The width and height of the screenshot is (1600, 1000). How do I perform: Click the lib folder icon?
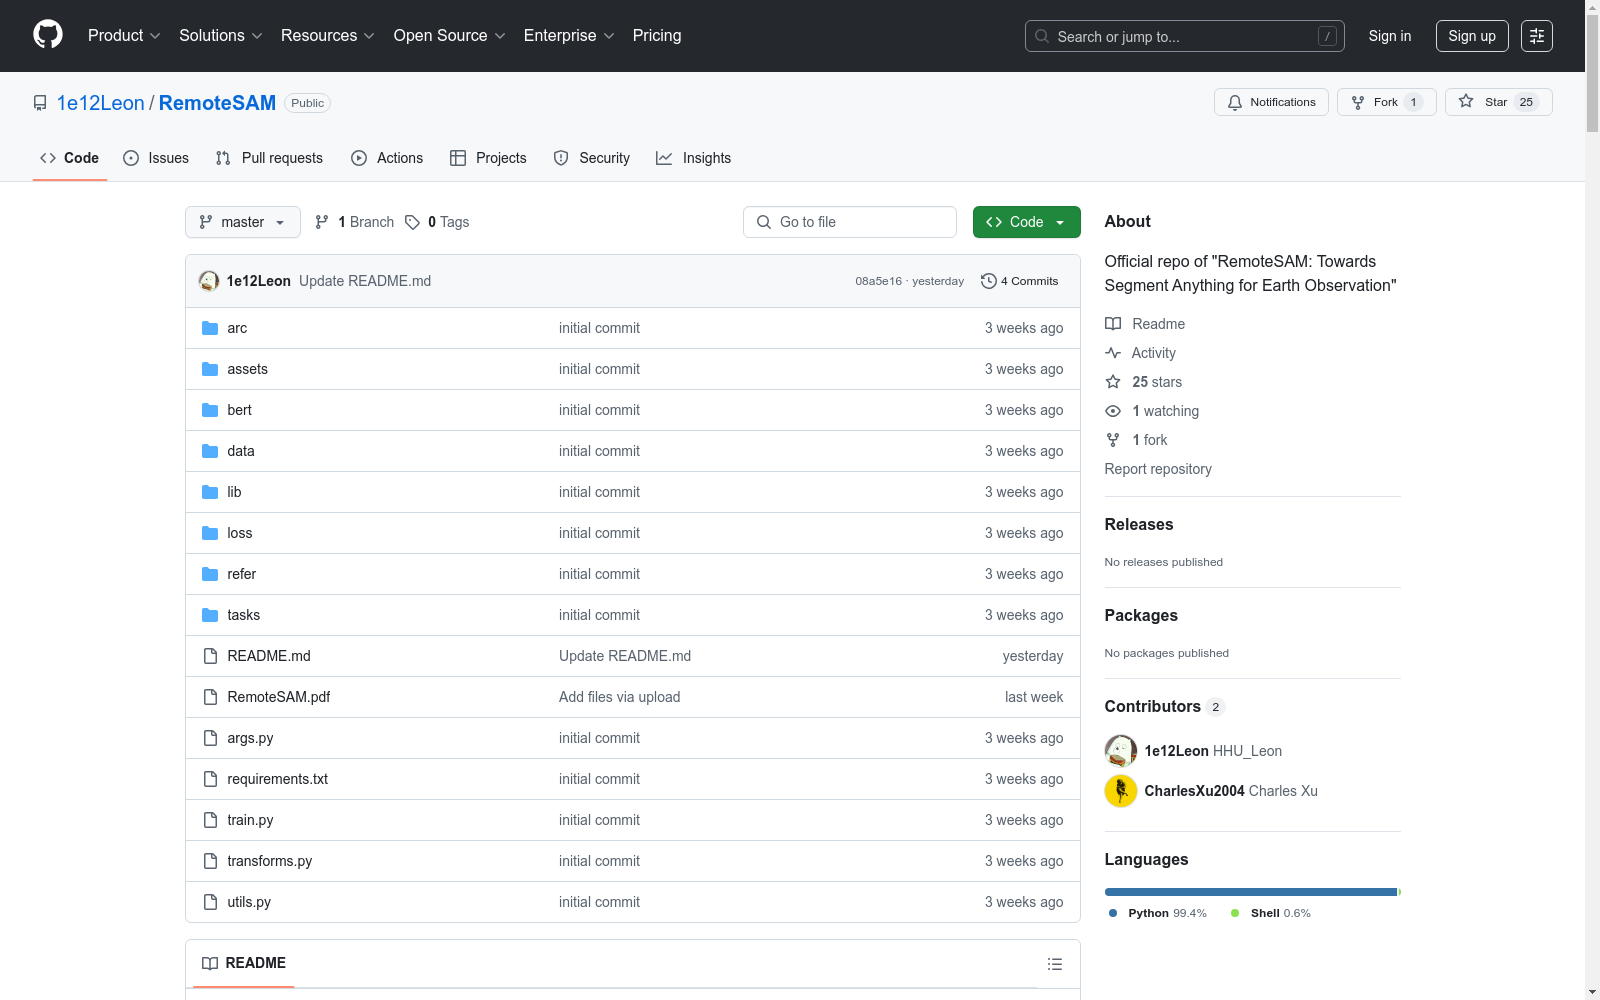[x=210, y=492]
